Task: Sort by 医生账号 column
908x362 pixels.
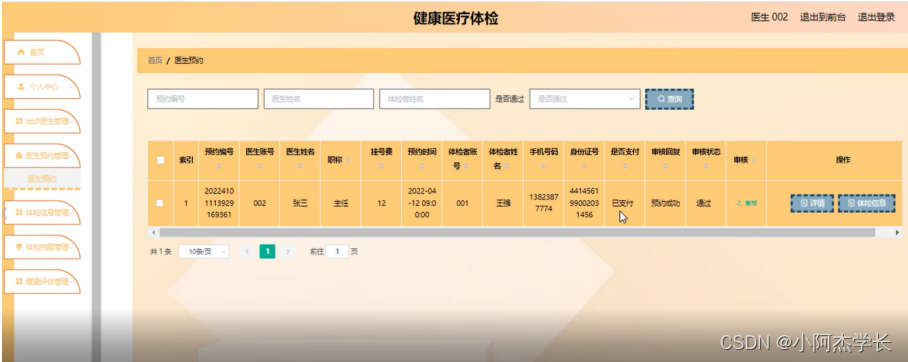Action: (259, 166)
